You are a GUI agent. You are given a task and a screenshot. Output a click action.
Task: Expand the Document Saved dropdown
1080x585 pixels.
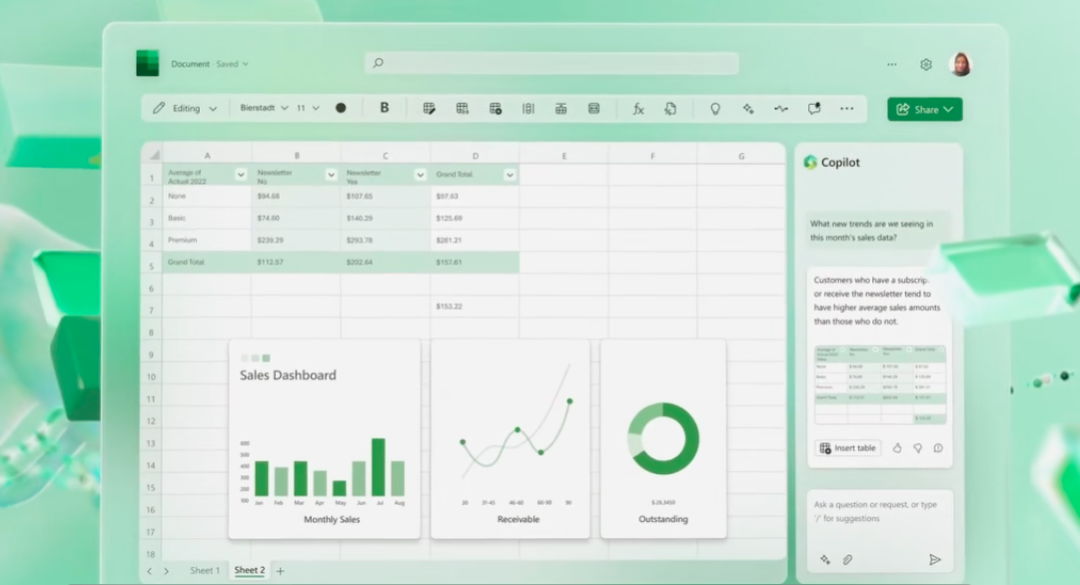coord(245,64)
